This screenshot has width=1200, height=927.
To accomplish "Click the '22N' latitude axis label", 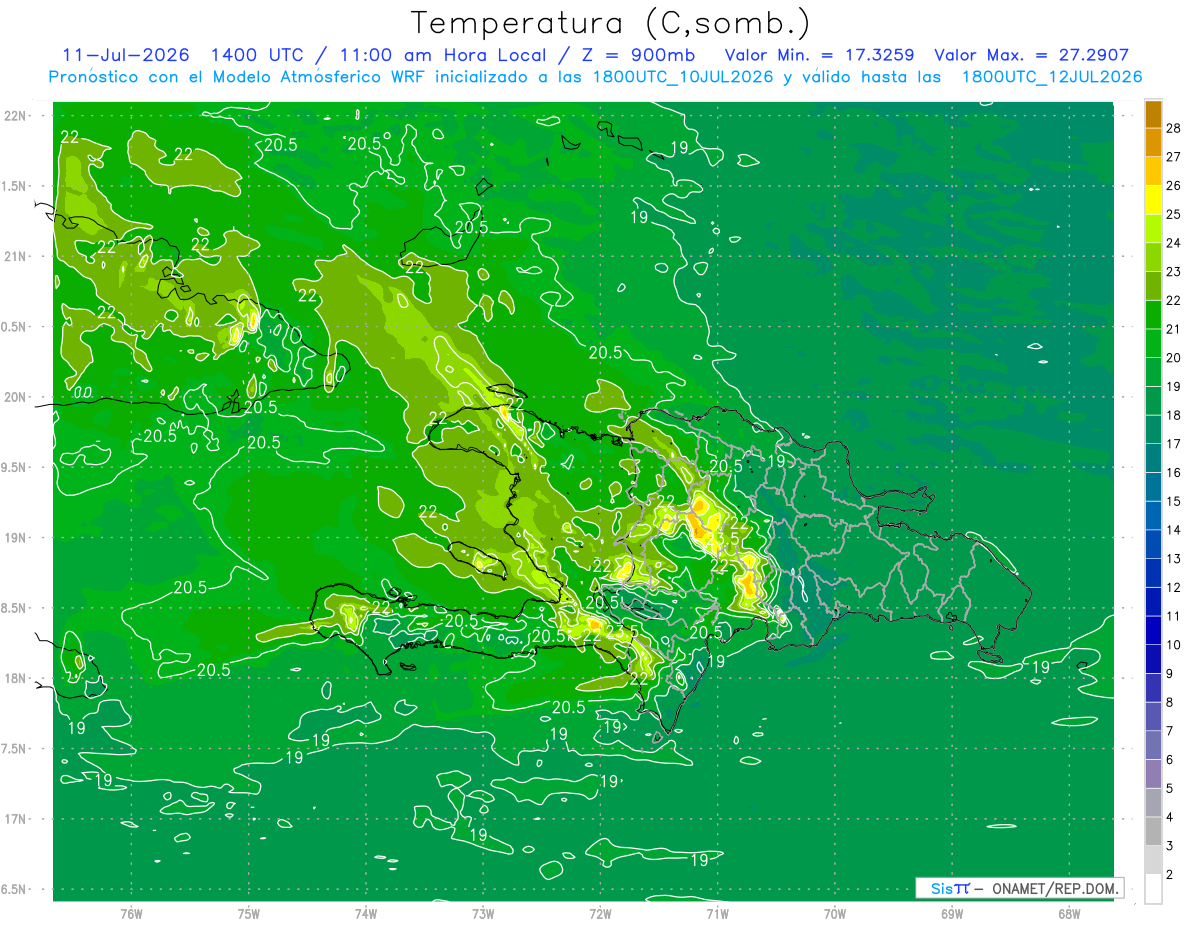I will [16, 116].
